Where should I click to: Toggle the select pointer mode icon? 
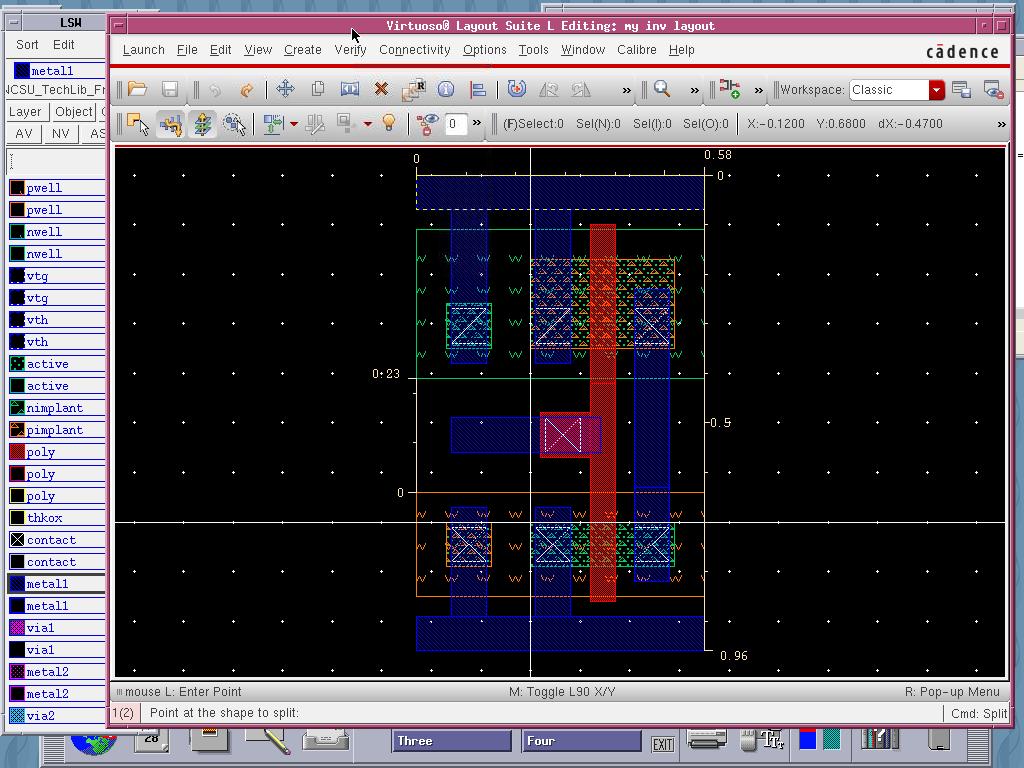[x=138, y=123]
